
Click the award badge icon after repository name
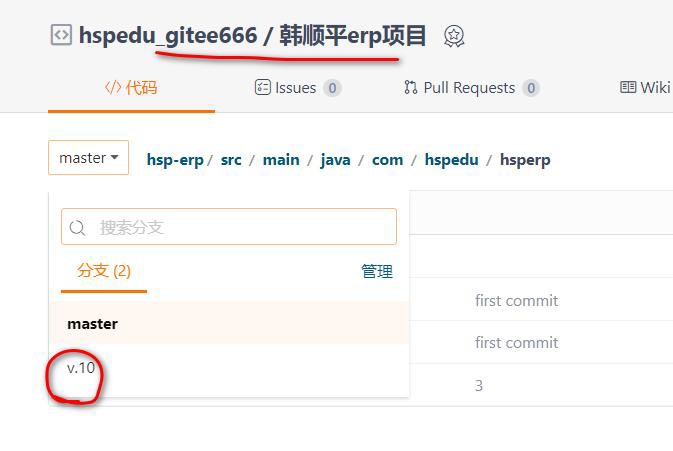tap(454, 37)
